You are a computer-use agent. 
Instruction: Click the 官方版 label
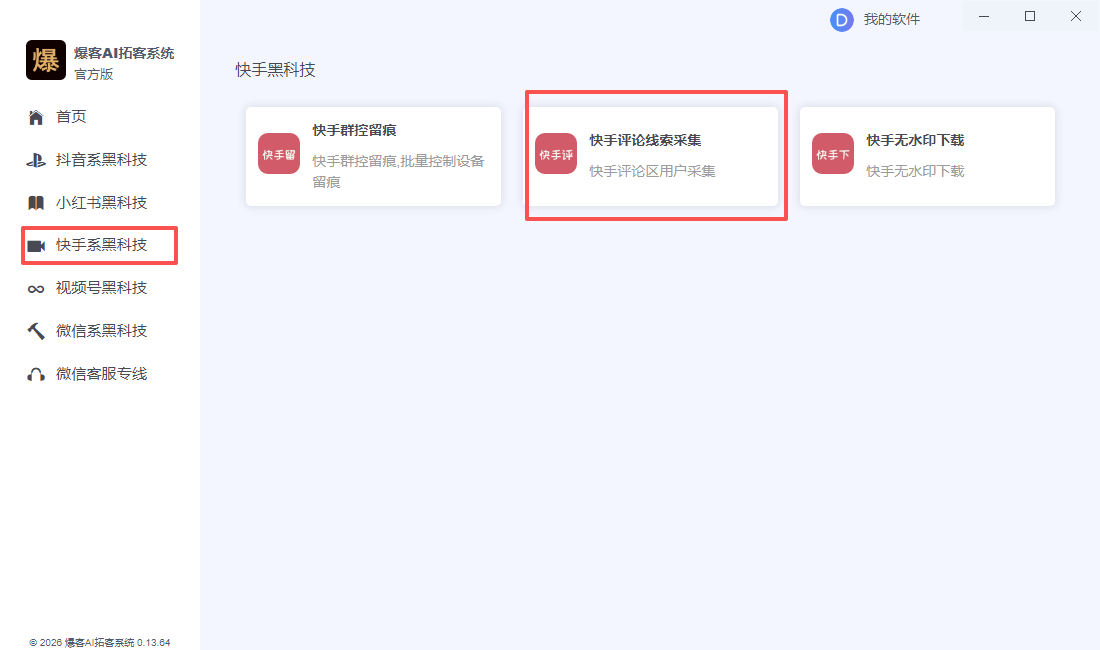click(x=94, y=74)
